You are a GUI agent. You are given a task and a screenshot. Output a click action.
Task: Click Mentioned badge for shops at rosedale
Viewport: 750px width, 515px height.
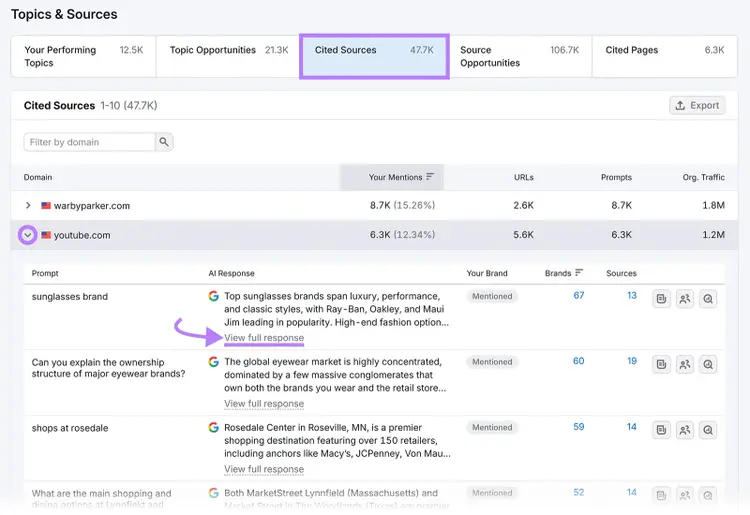pos(492,427)
